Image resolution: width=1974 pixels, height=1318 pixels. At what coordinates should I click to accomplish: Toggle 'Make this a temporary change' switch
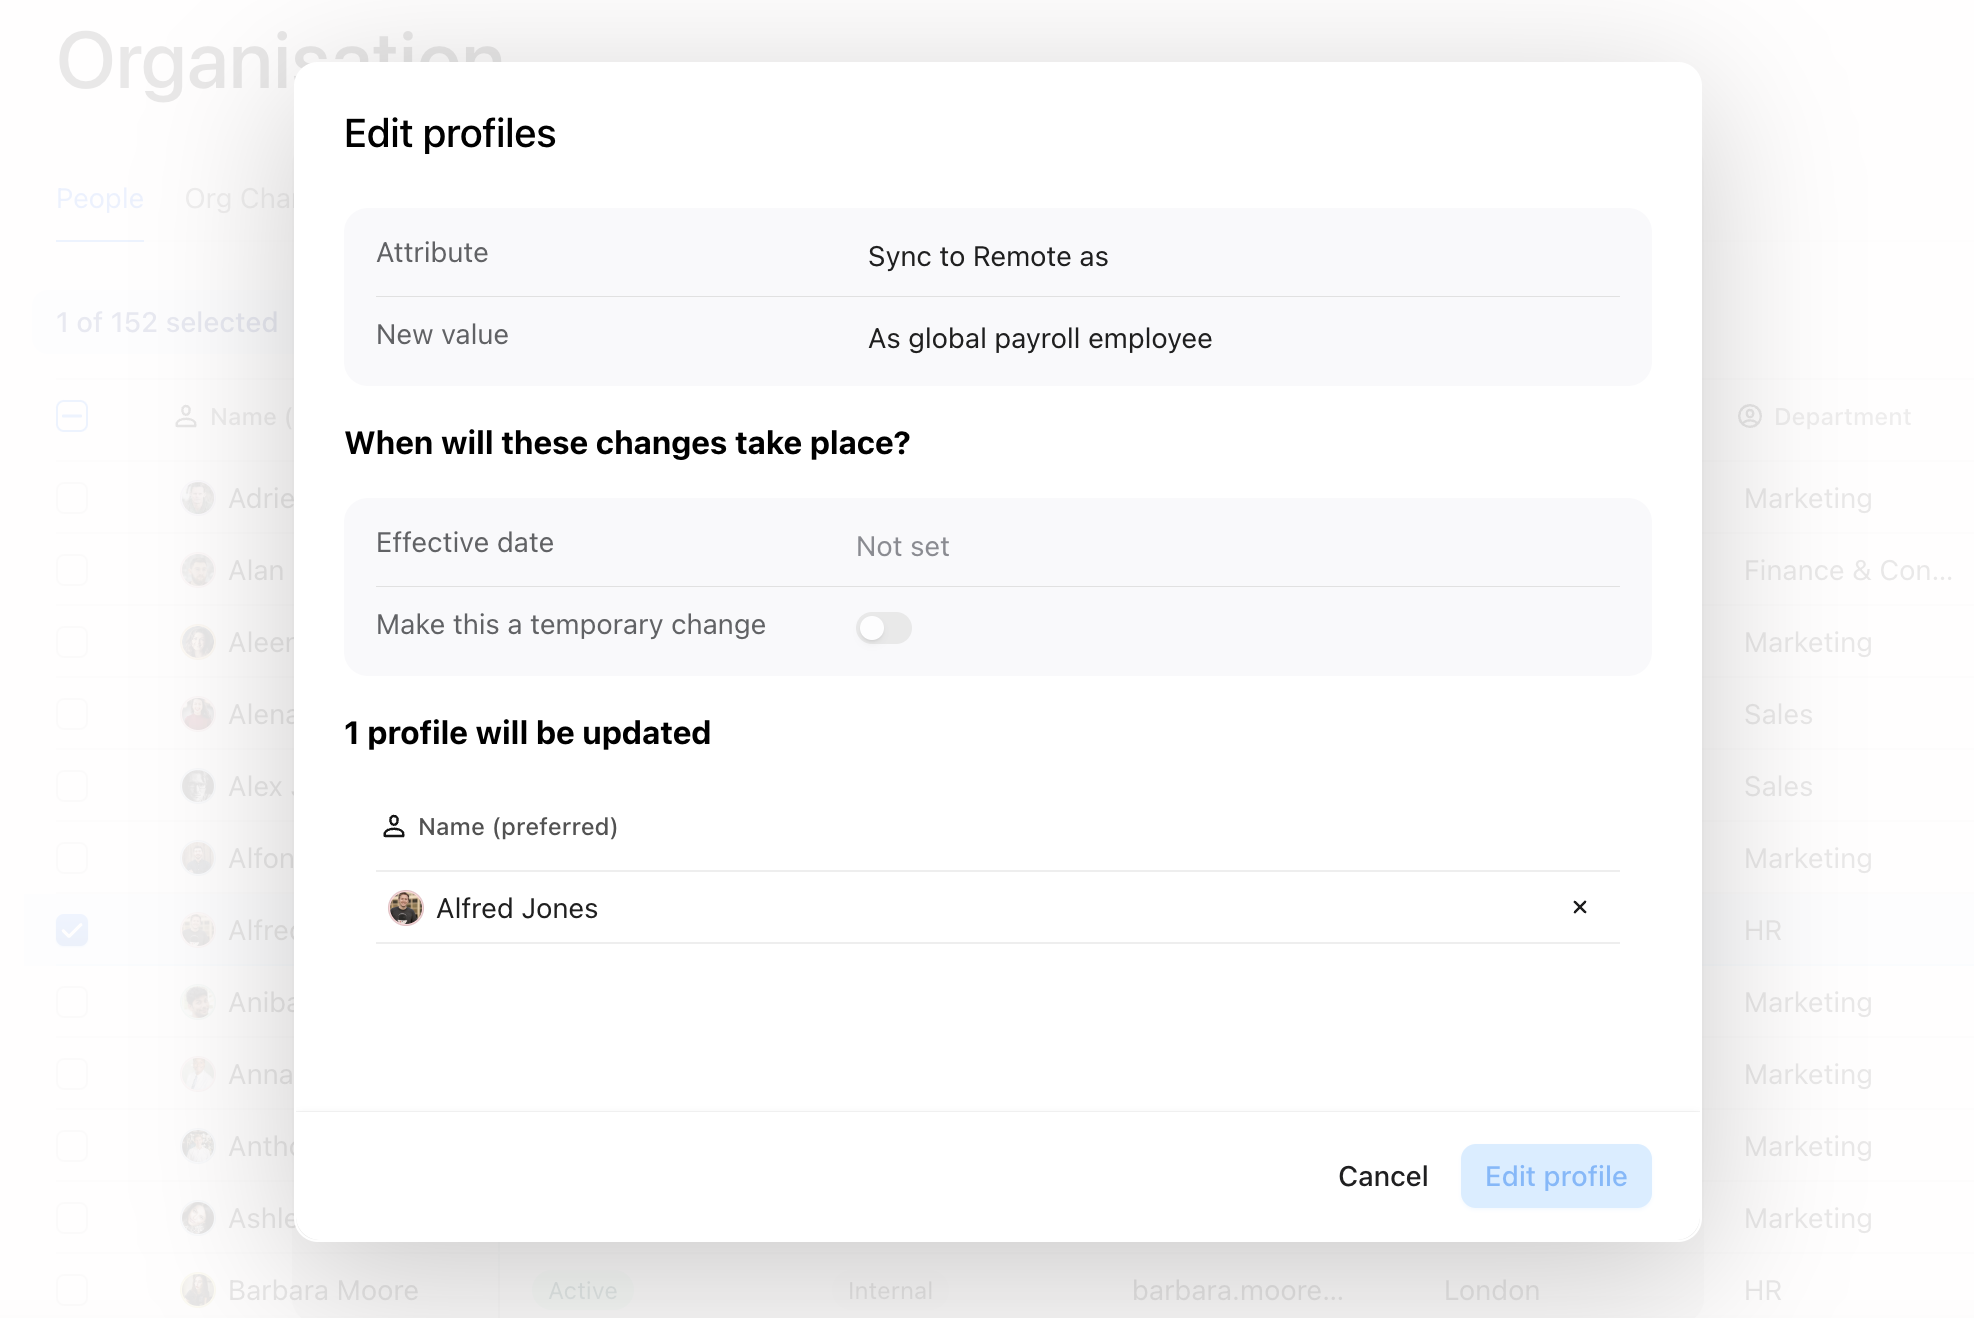884,627
